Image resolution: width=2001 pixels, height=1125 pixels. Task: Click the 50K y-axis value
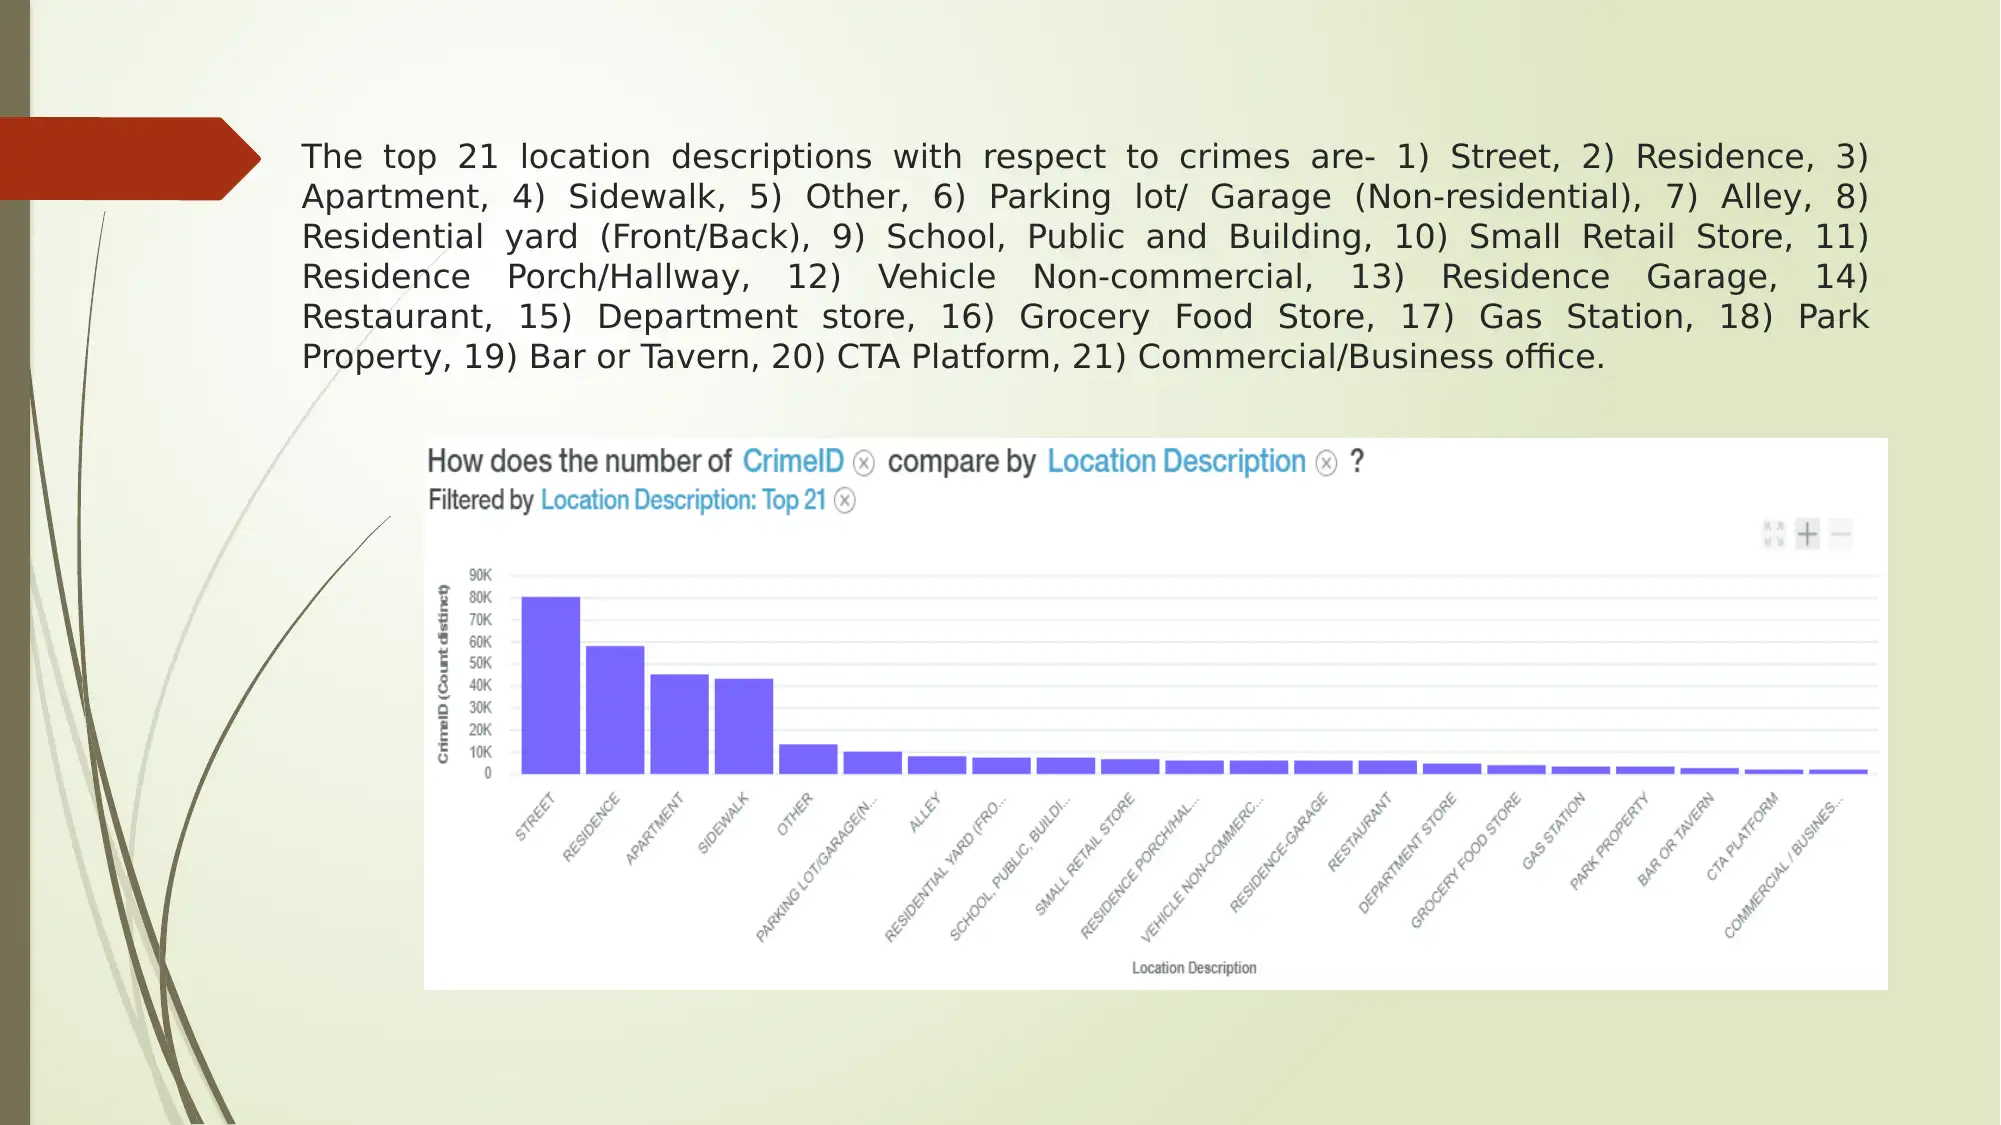click(x=480, y=663)
